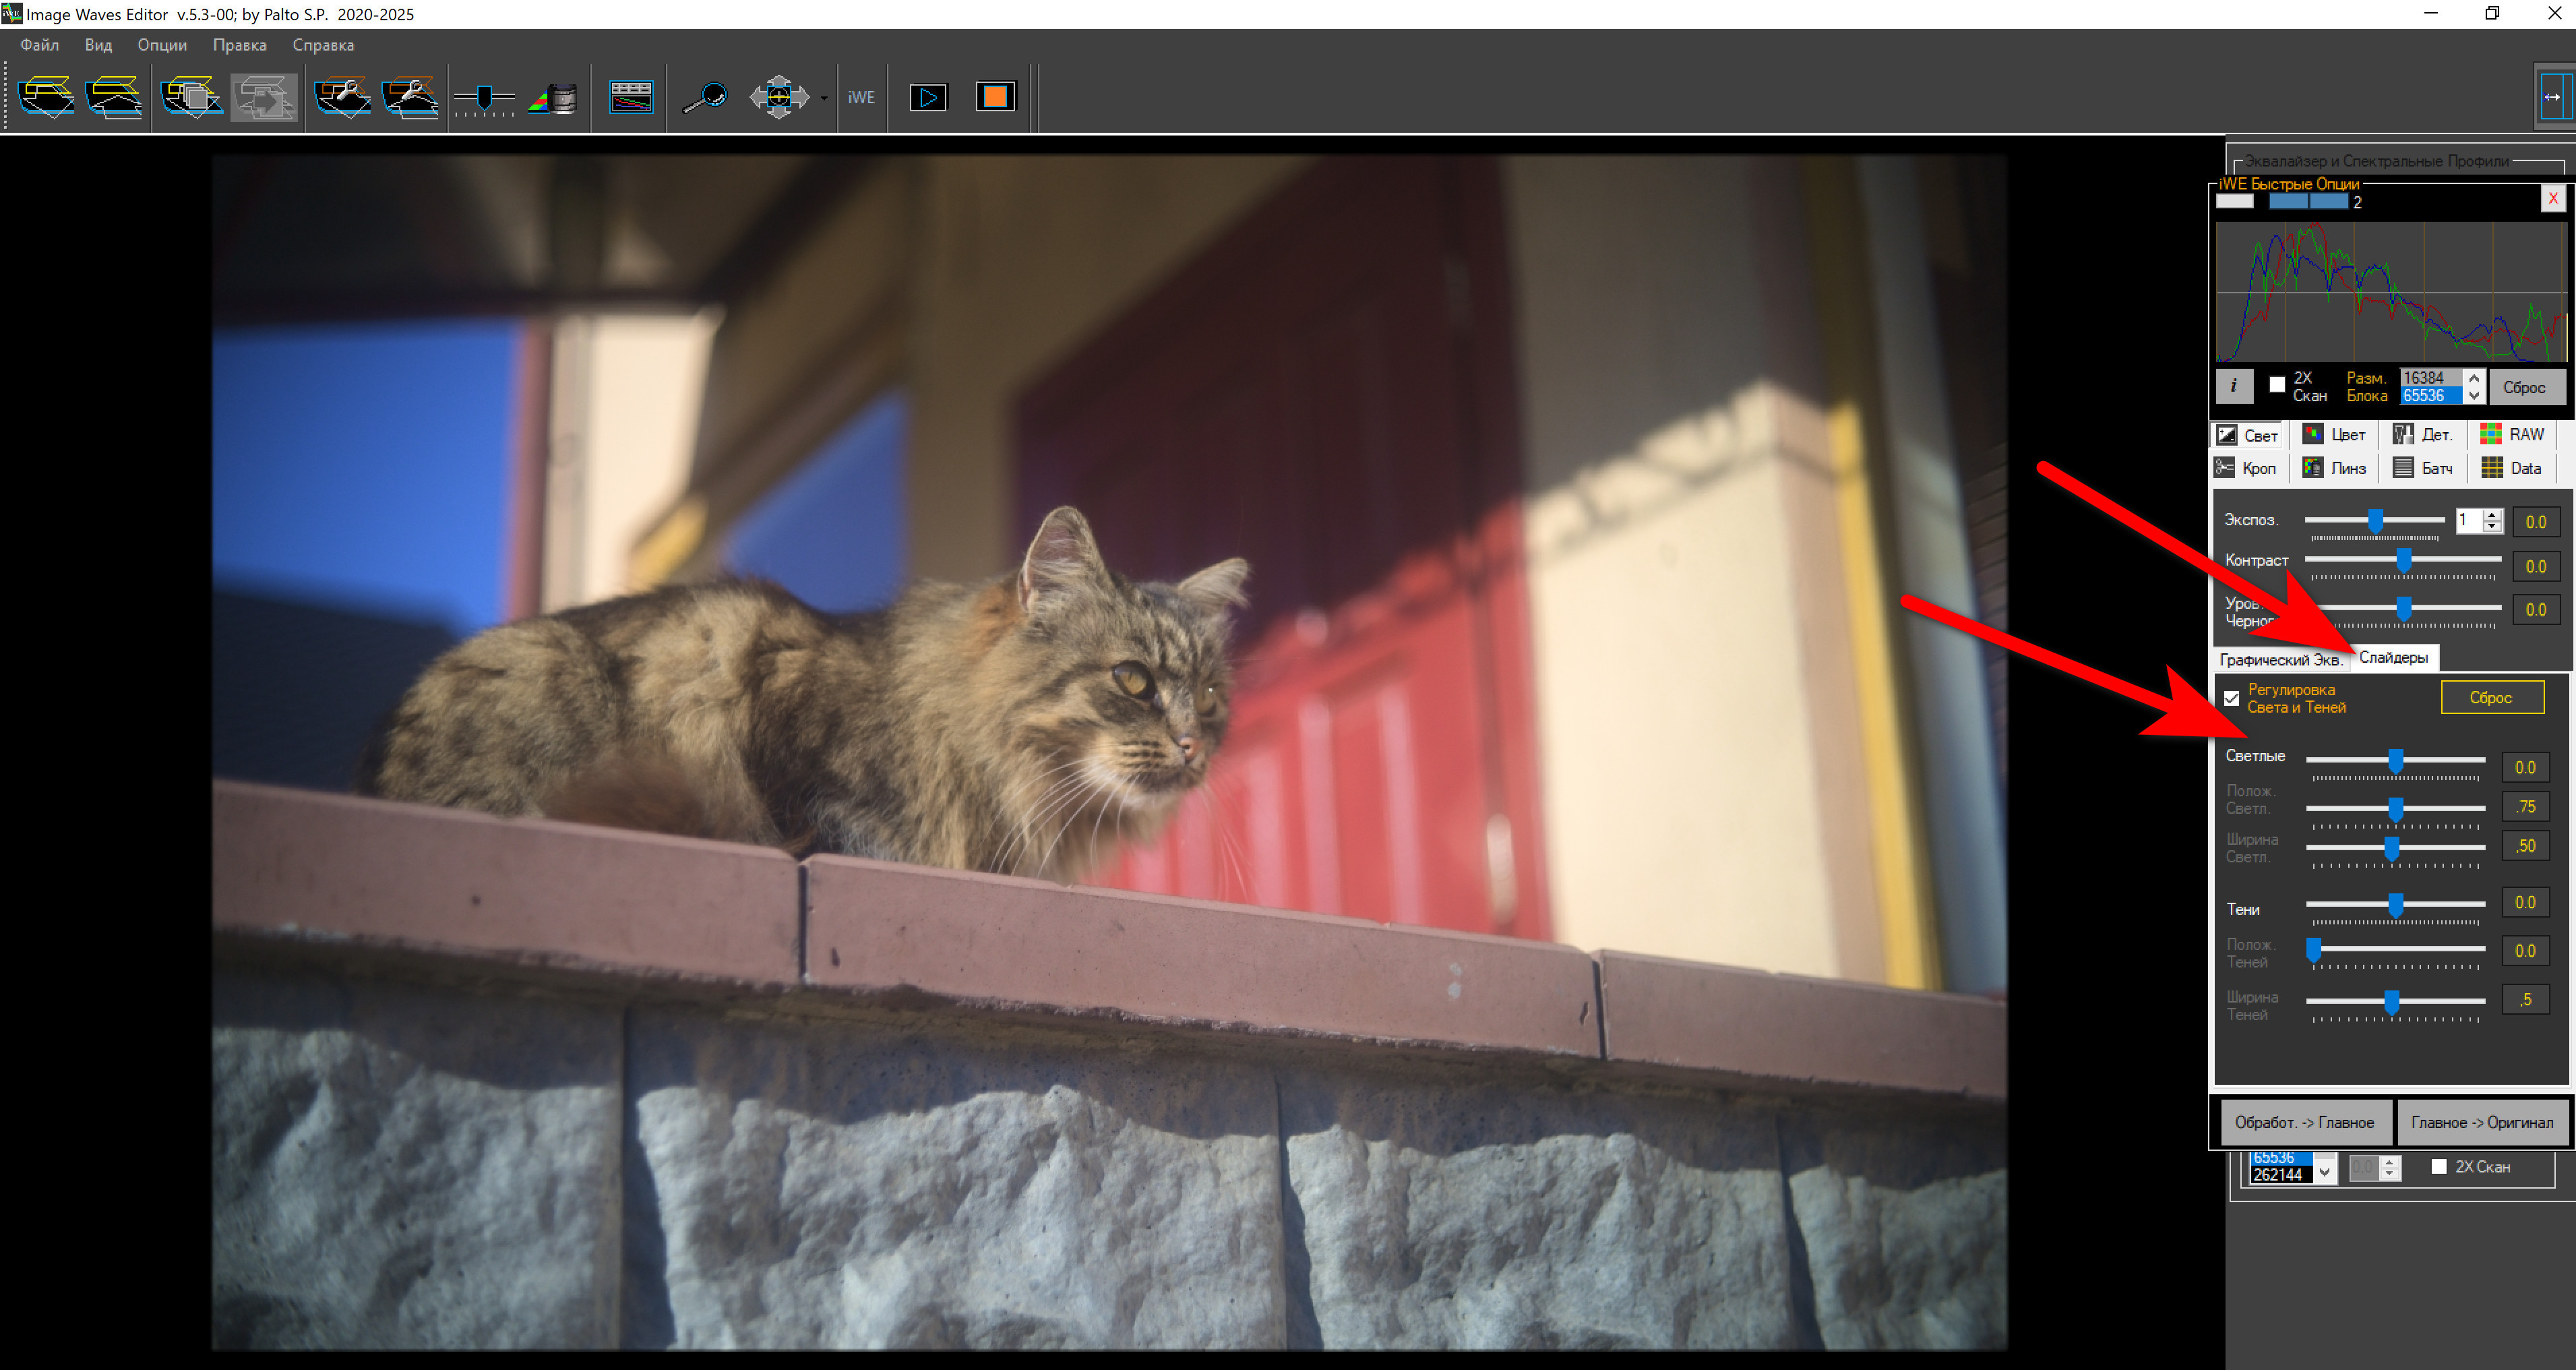Viewport: 2576px width, 1370px height.
Task: Click Разм. Блока list down arrow
Action: [x=2474, y=396]
